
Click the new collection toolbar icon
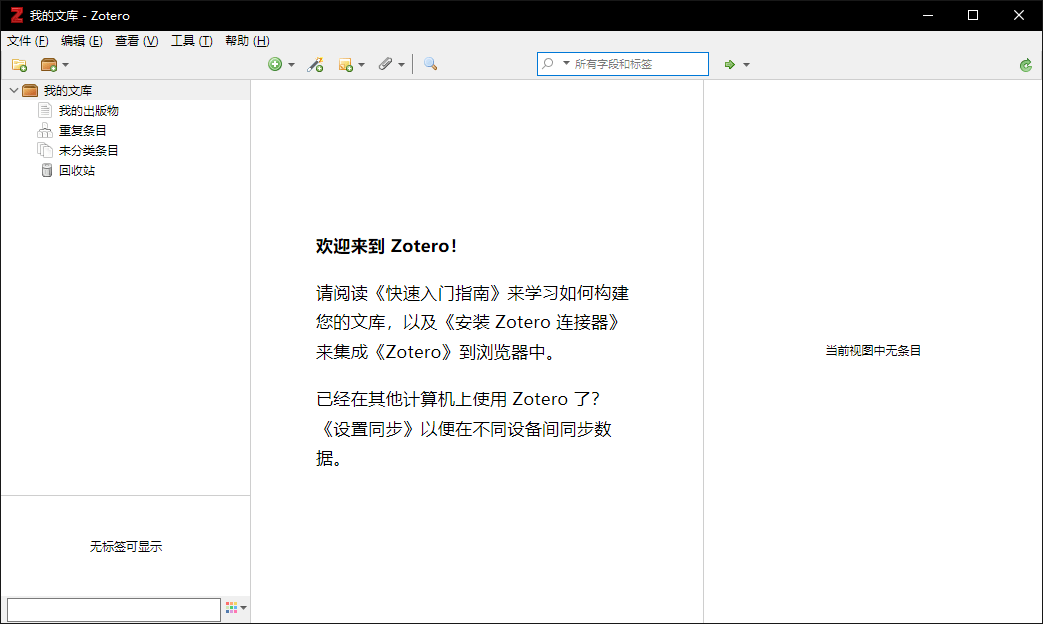click(x=19, y=65)
